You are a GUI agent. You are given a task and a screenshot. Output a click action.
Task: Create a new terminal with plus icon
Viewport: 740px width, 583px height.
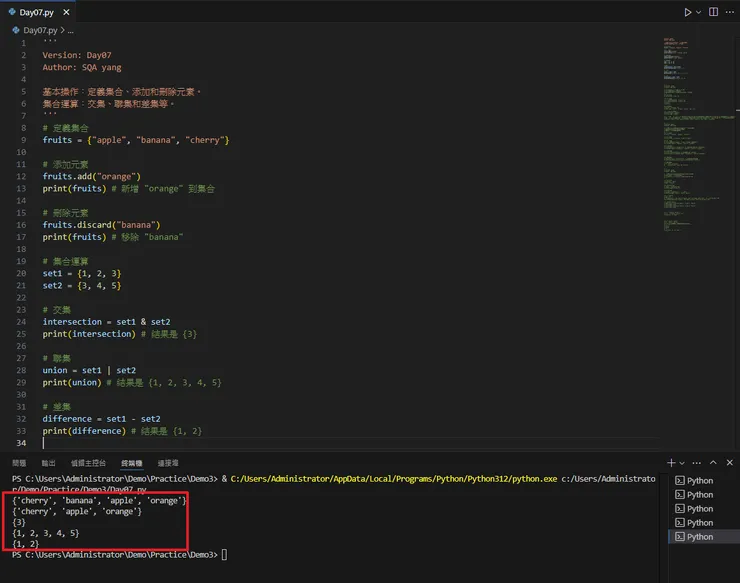point(671,463)
